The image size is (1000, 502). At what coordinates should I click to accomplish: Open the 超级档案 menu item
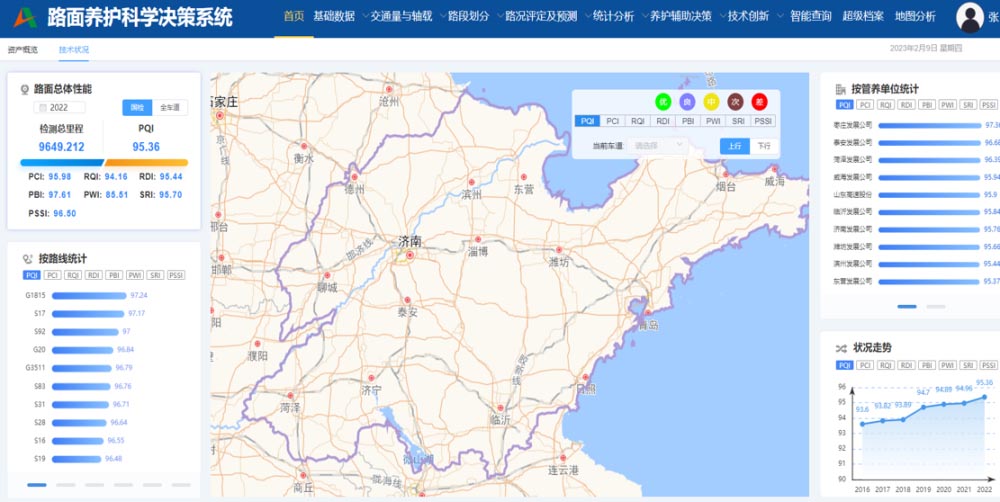click(x=864, y=17)
